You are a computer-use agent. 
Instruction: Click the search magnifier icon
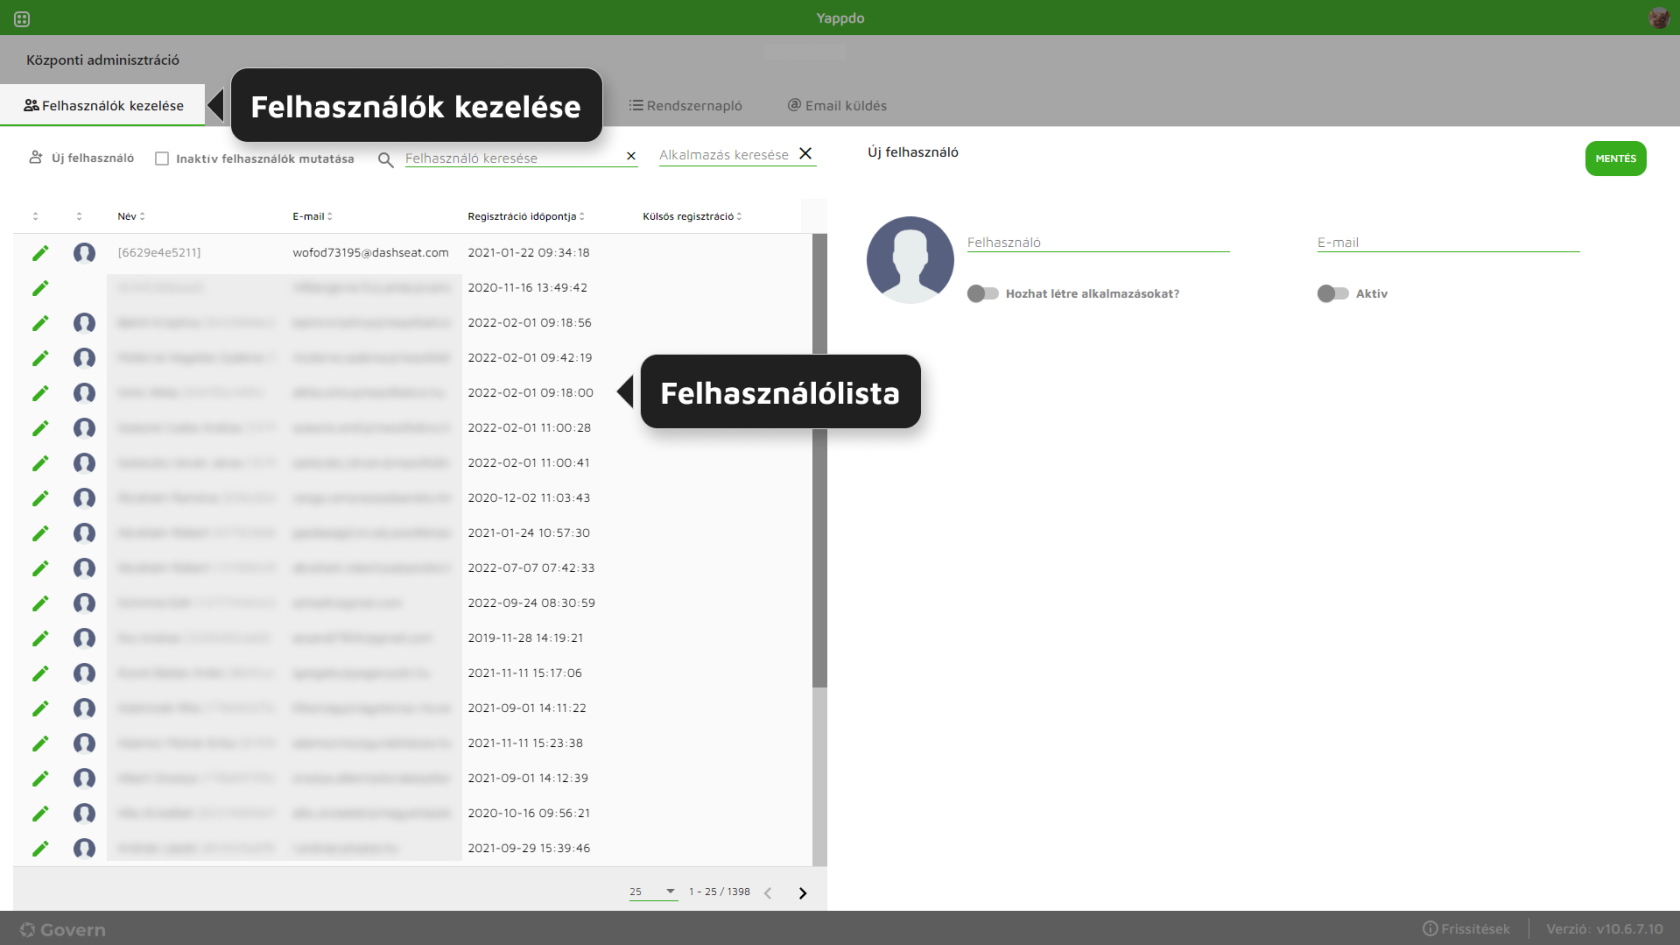click(385, 159)
